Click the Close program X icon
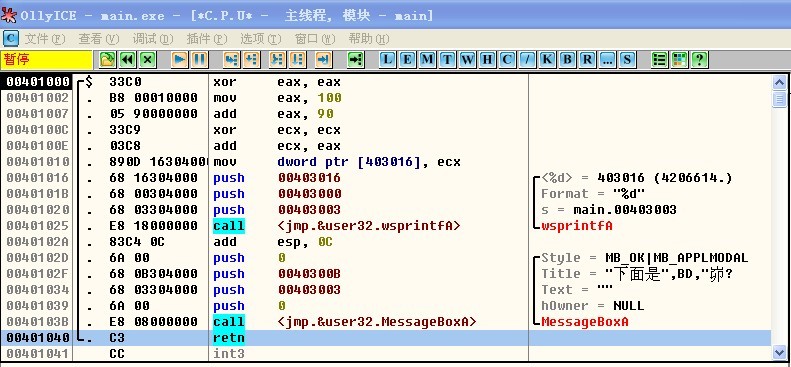Image resolution: width=791 pixels, height=367 pixels. pos(147,60)
